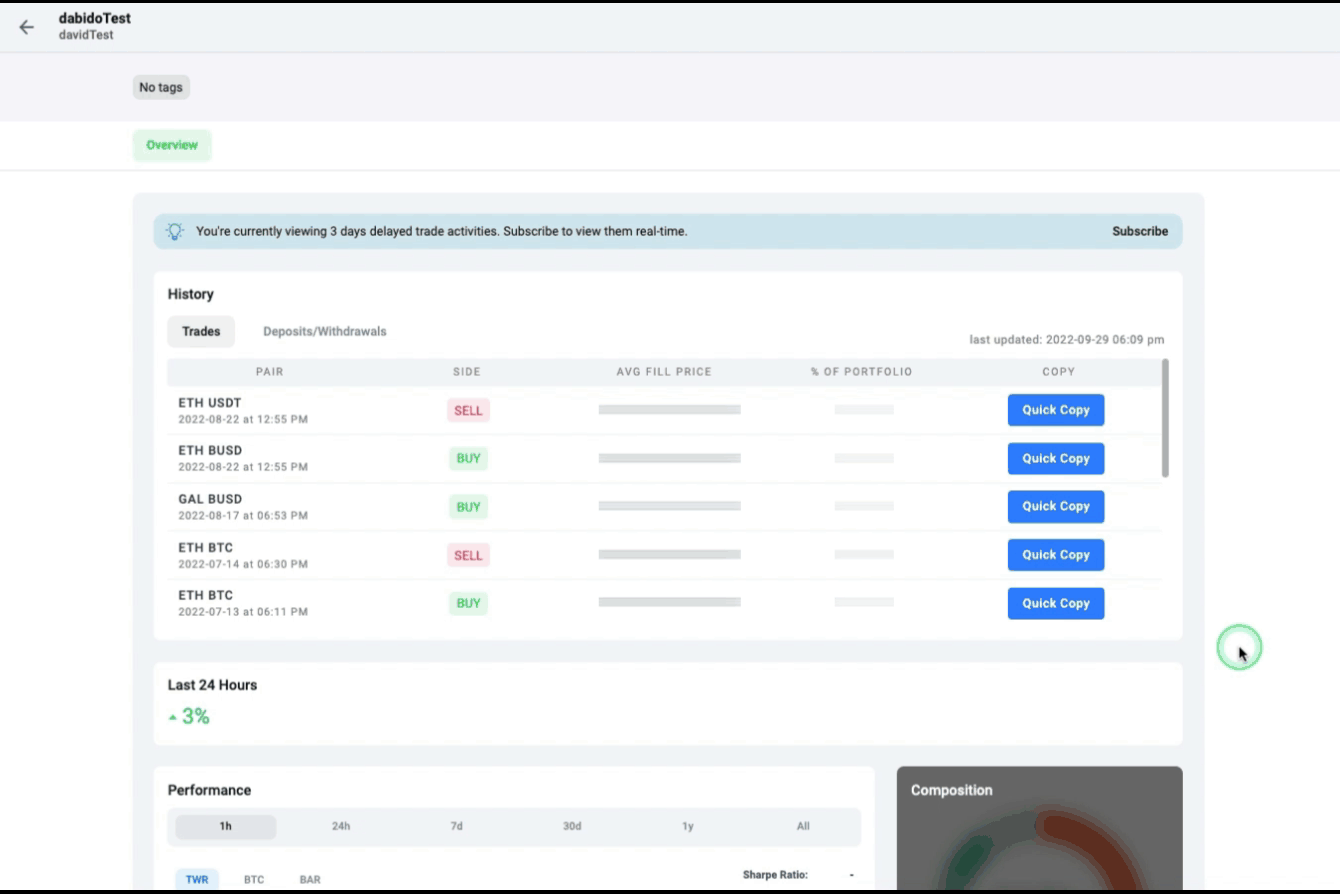Choose the BTC chart mode
This screenshot has width=1340, height=894.
254,880
